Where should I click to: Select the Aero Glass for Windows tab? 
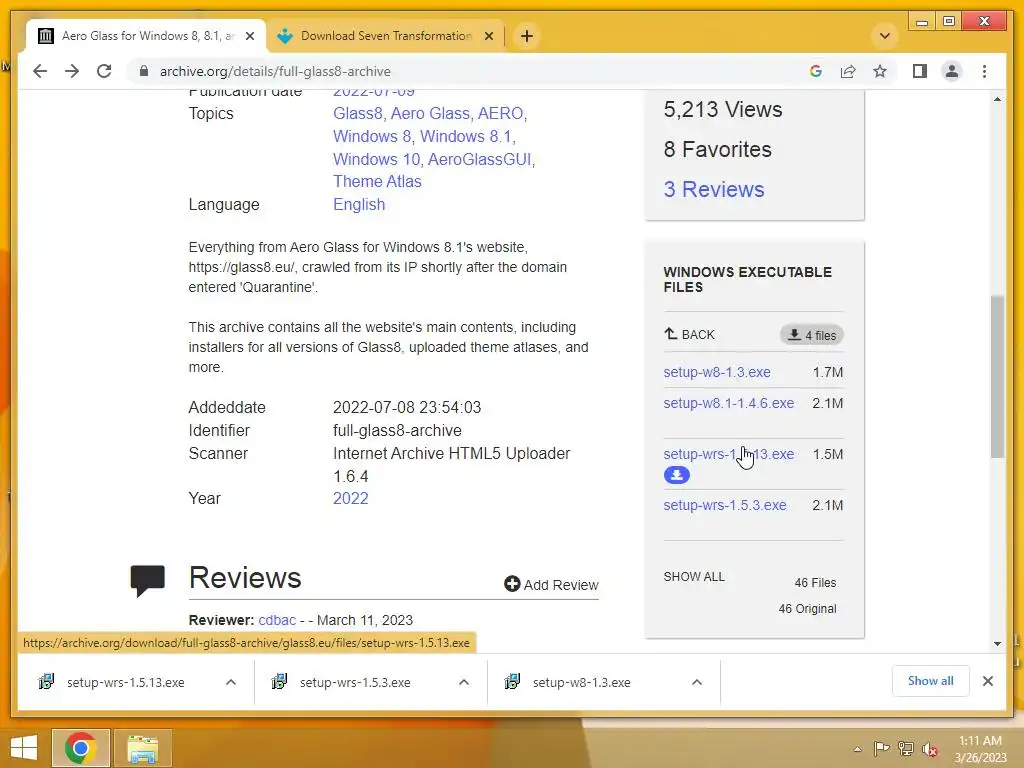(x=146, y=36)
